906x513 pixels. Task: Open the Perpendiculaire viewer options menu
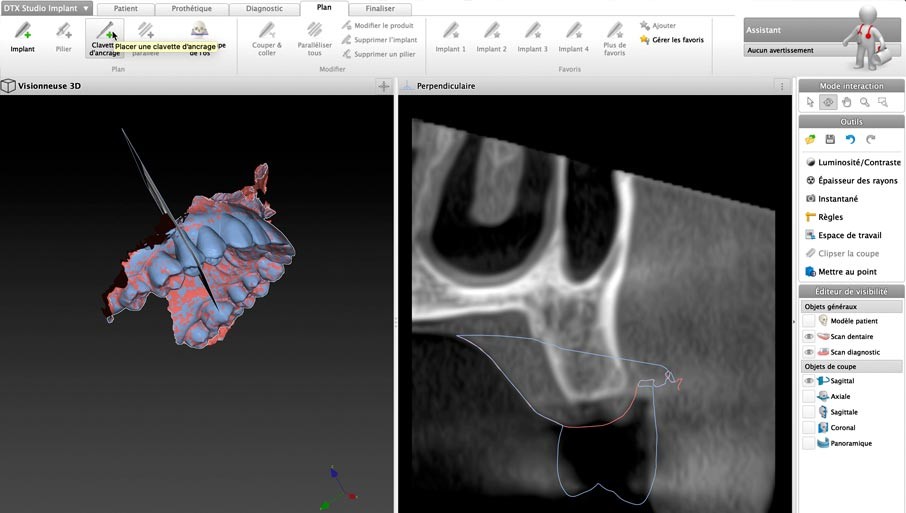(x=782, y=87)
